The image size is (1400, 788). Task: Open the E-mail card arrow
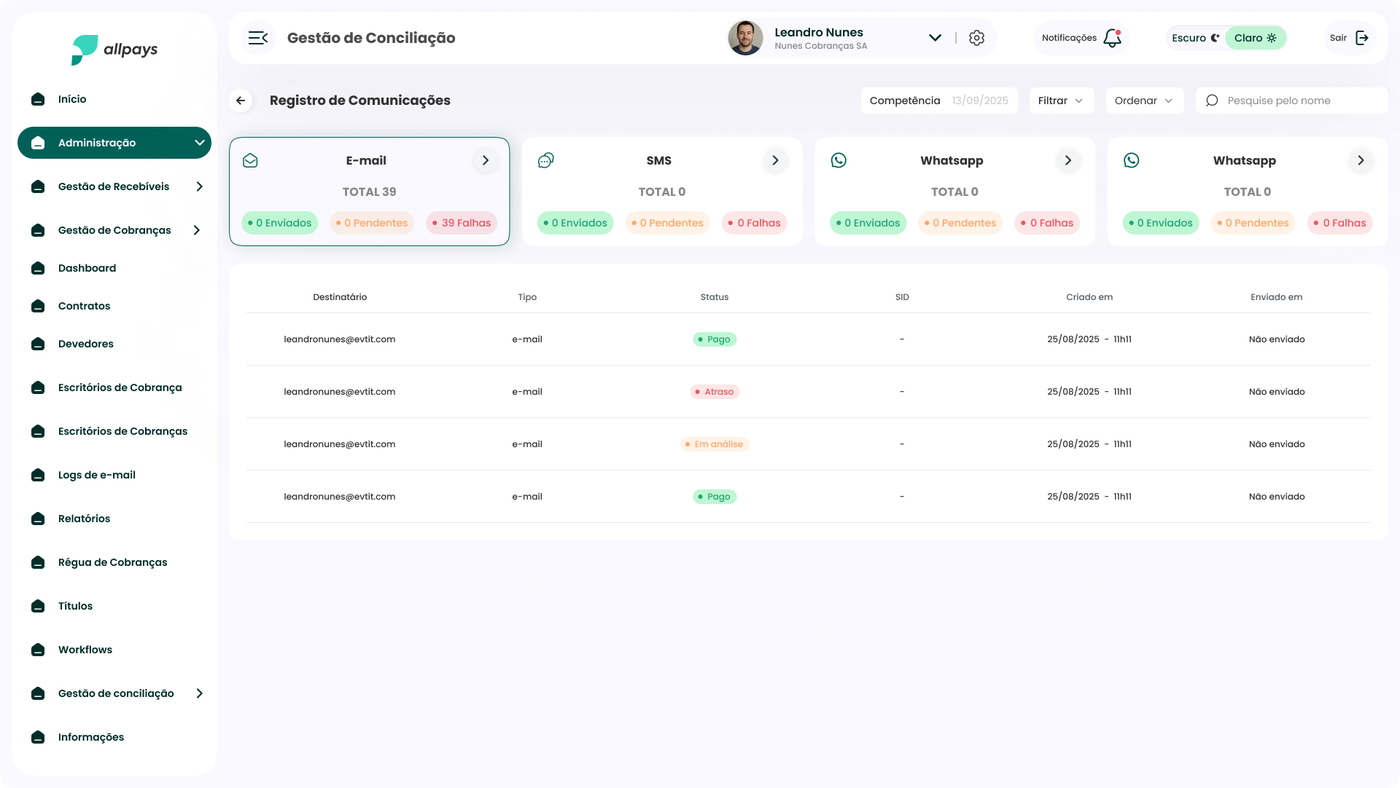pos(485,160)
